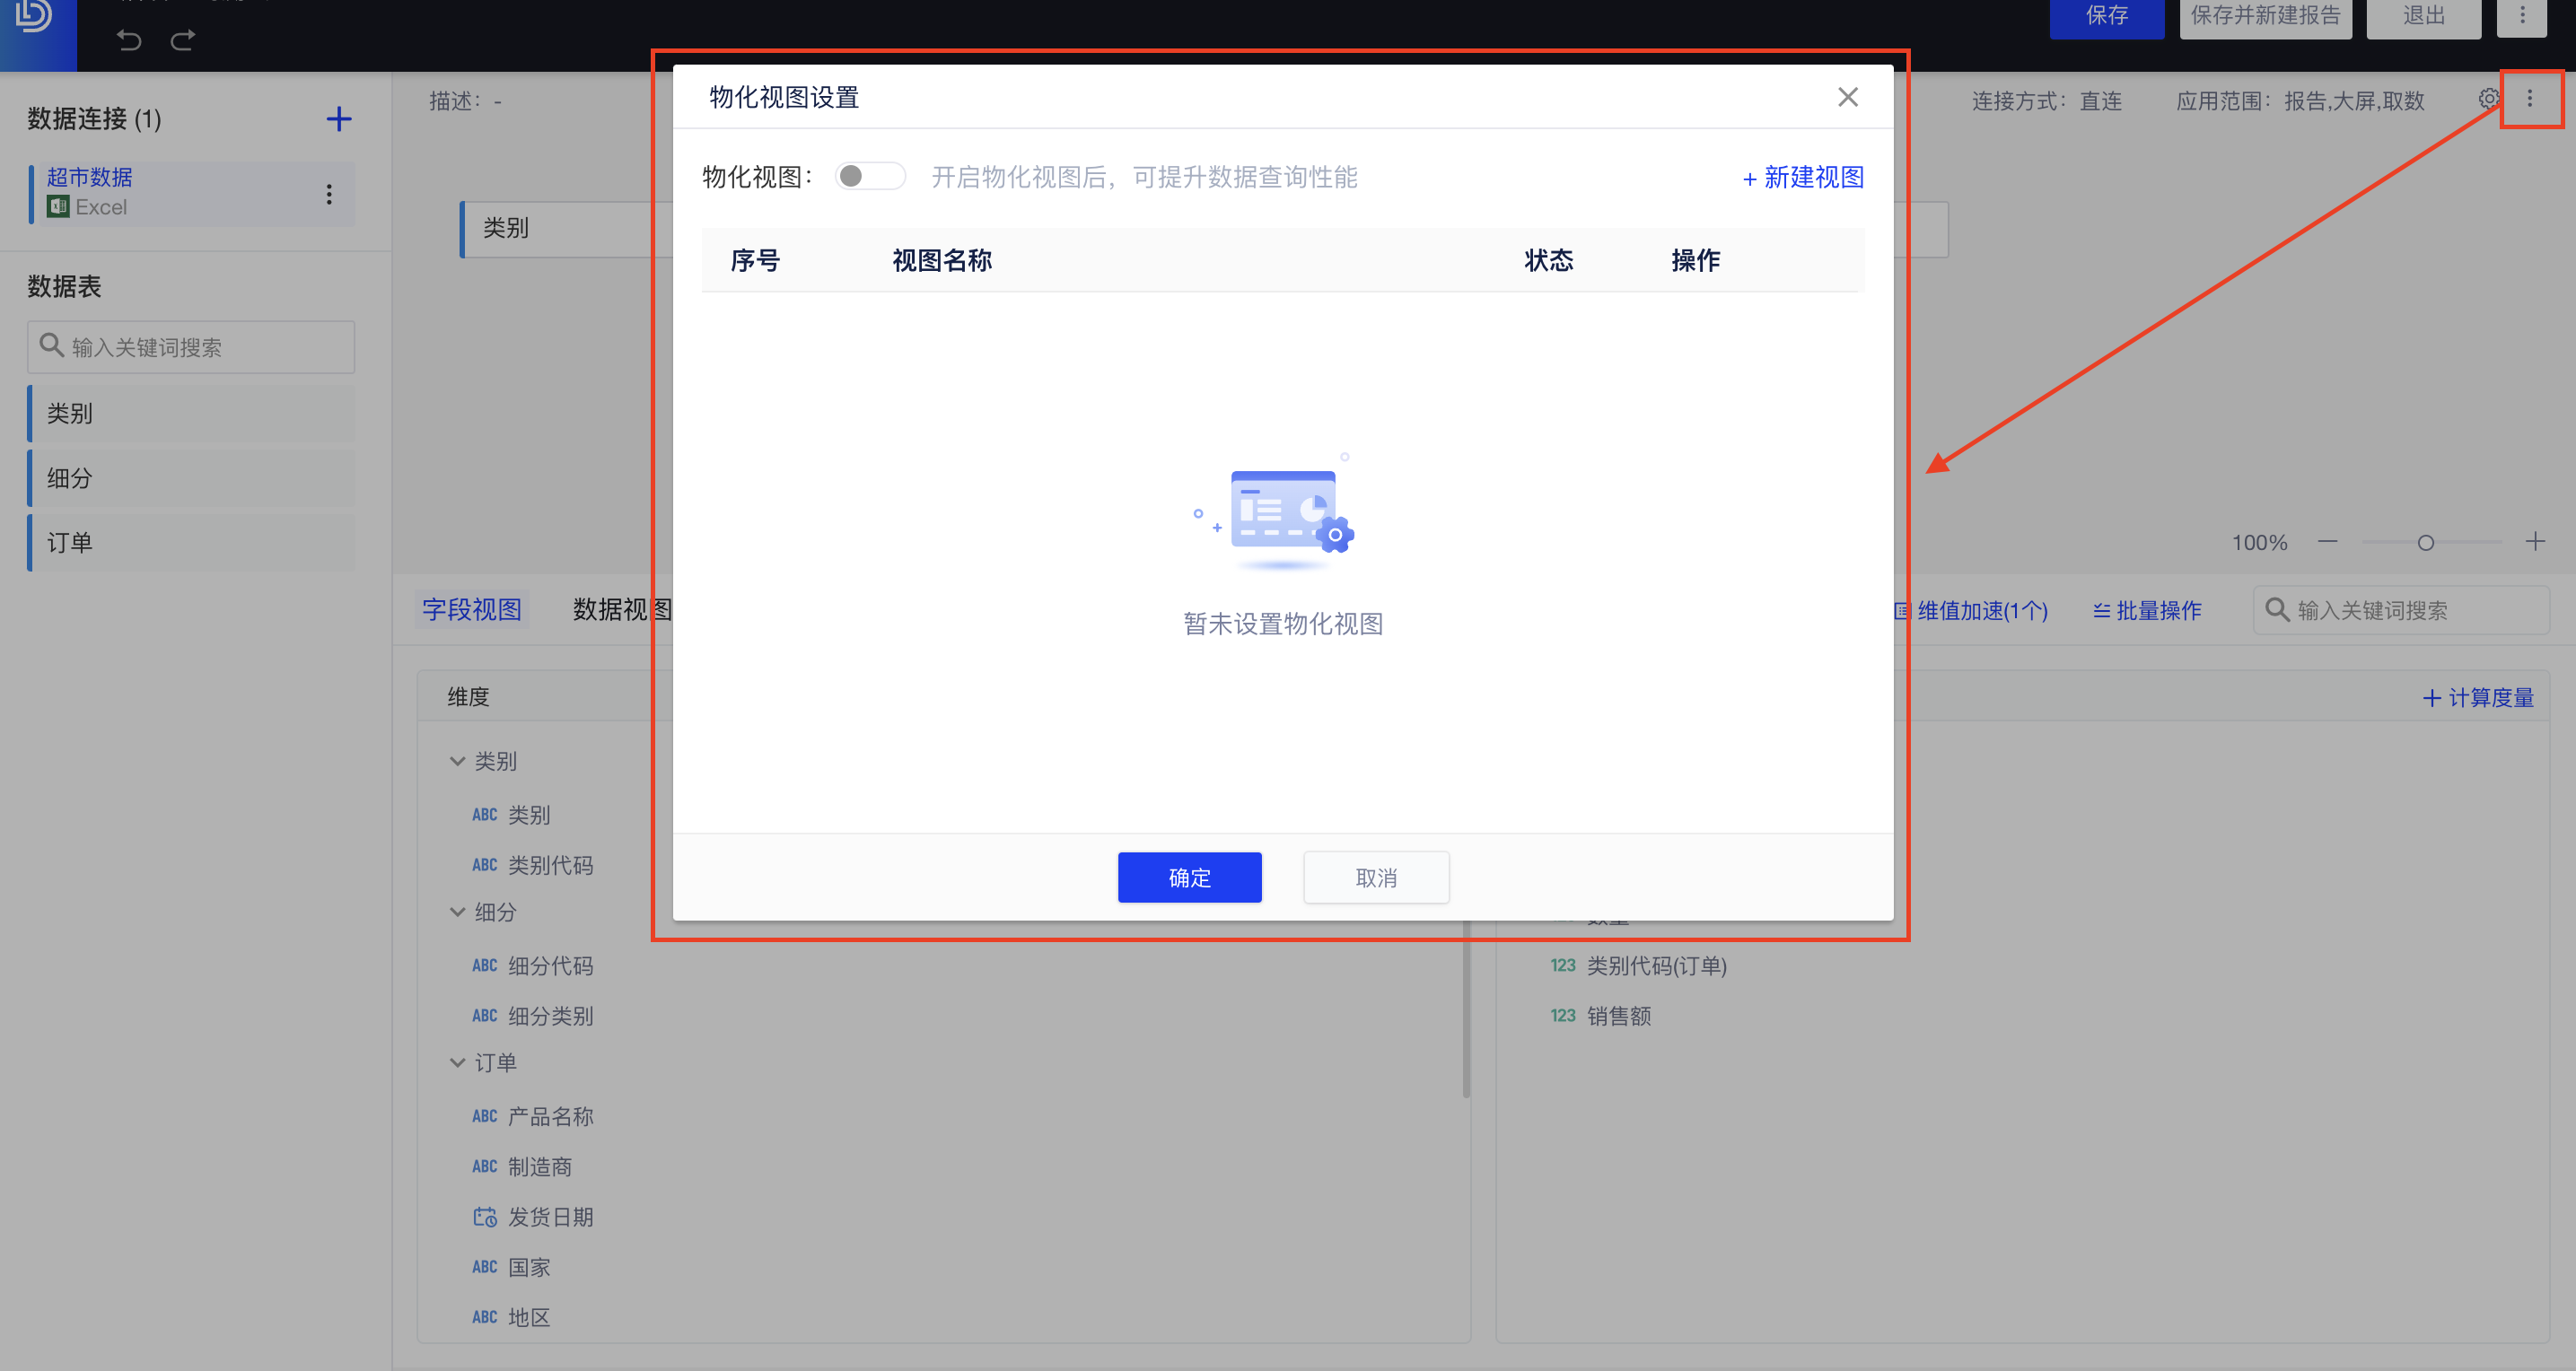Click the redo arrow icon

pyautogui.click(x=182, y=40)
